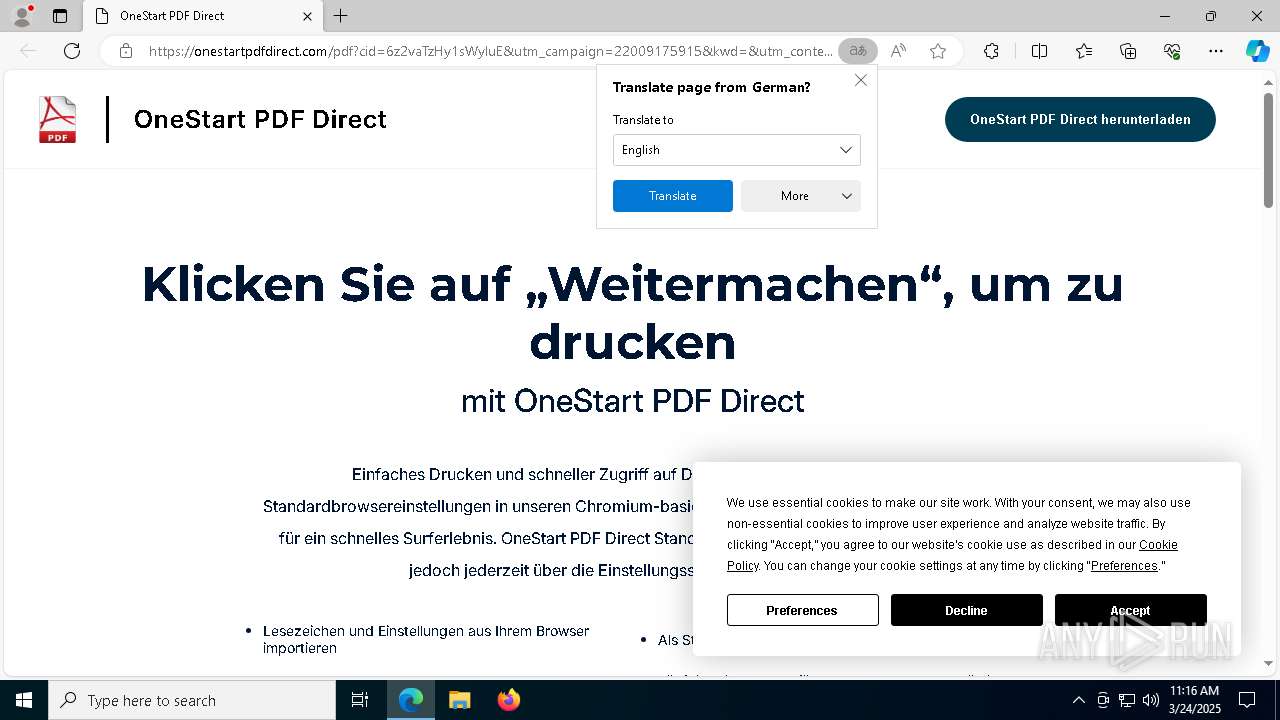Click the blue Translate button
The image size is (1280, 720).
tap(673, 196)
